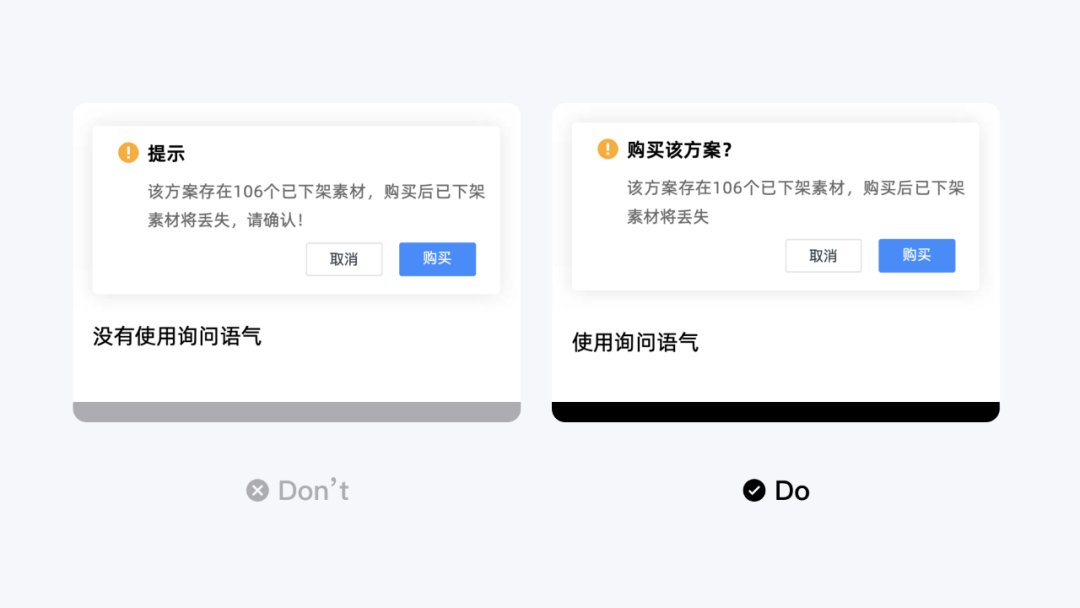Click the right dialog message about 106个已下架素材
The width and height of the screenshot is (1080, 608).
click(796, 202)
